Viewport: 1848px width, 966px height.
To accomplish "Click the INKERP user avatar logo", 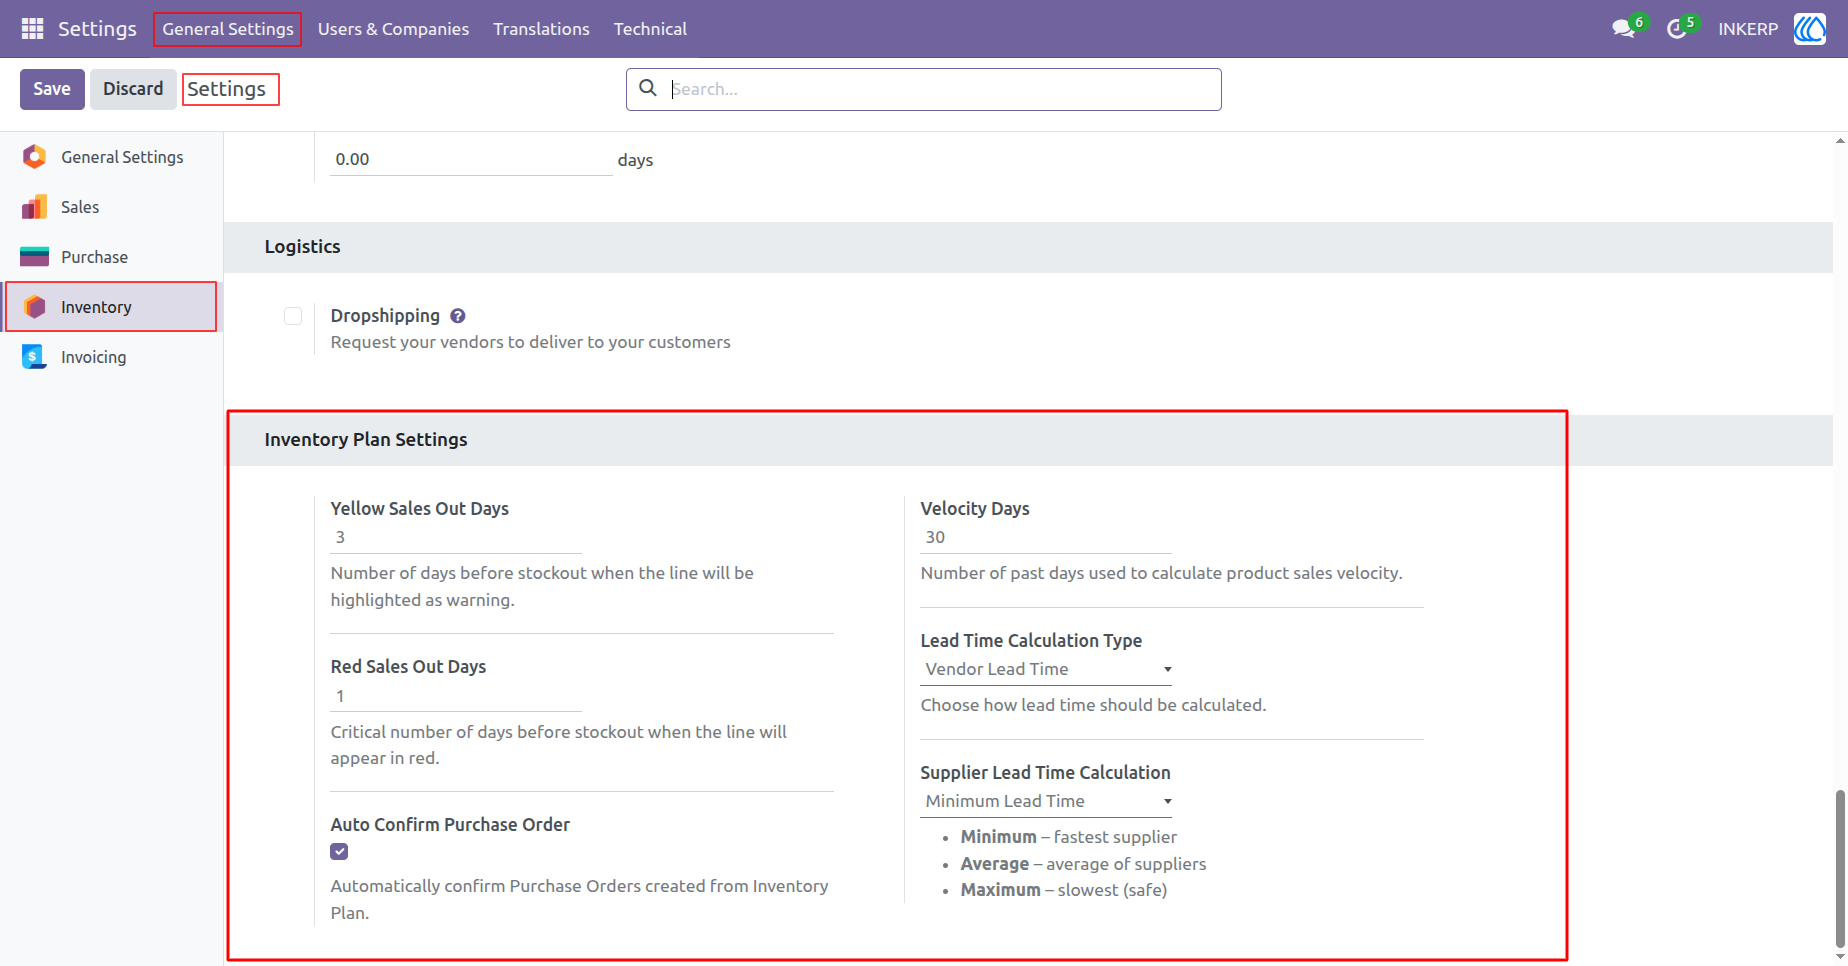I will pyautogui.click(x=1810, y=29).
